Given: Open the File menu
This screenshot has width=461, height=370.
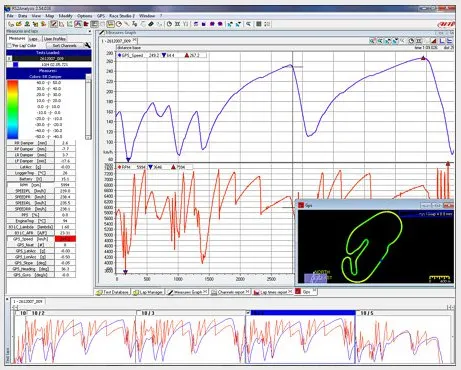Looking at the screenshot, I should 10,16.
